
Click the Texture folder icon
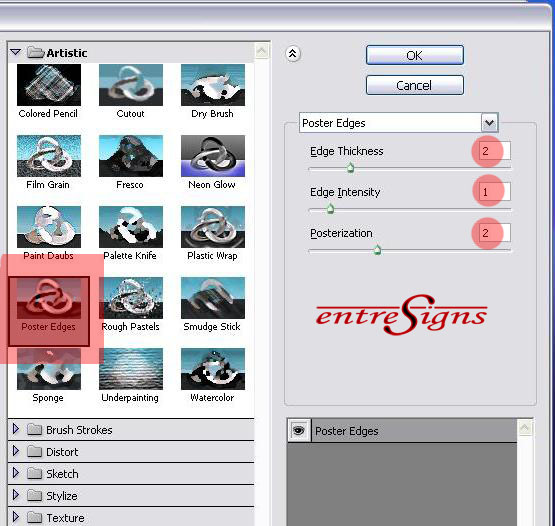point(34,517)
